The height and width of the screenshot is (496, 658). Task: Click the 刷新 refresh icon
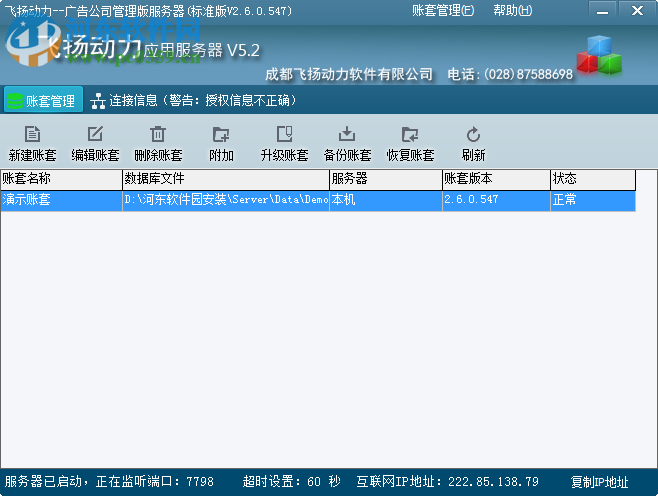(x=473, y=135)
